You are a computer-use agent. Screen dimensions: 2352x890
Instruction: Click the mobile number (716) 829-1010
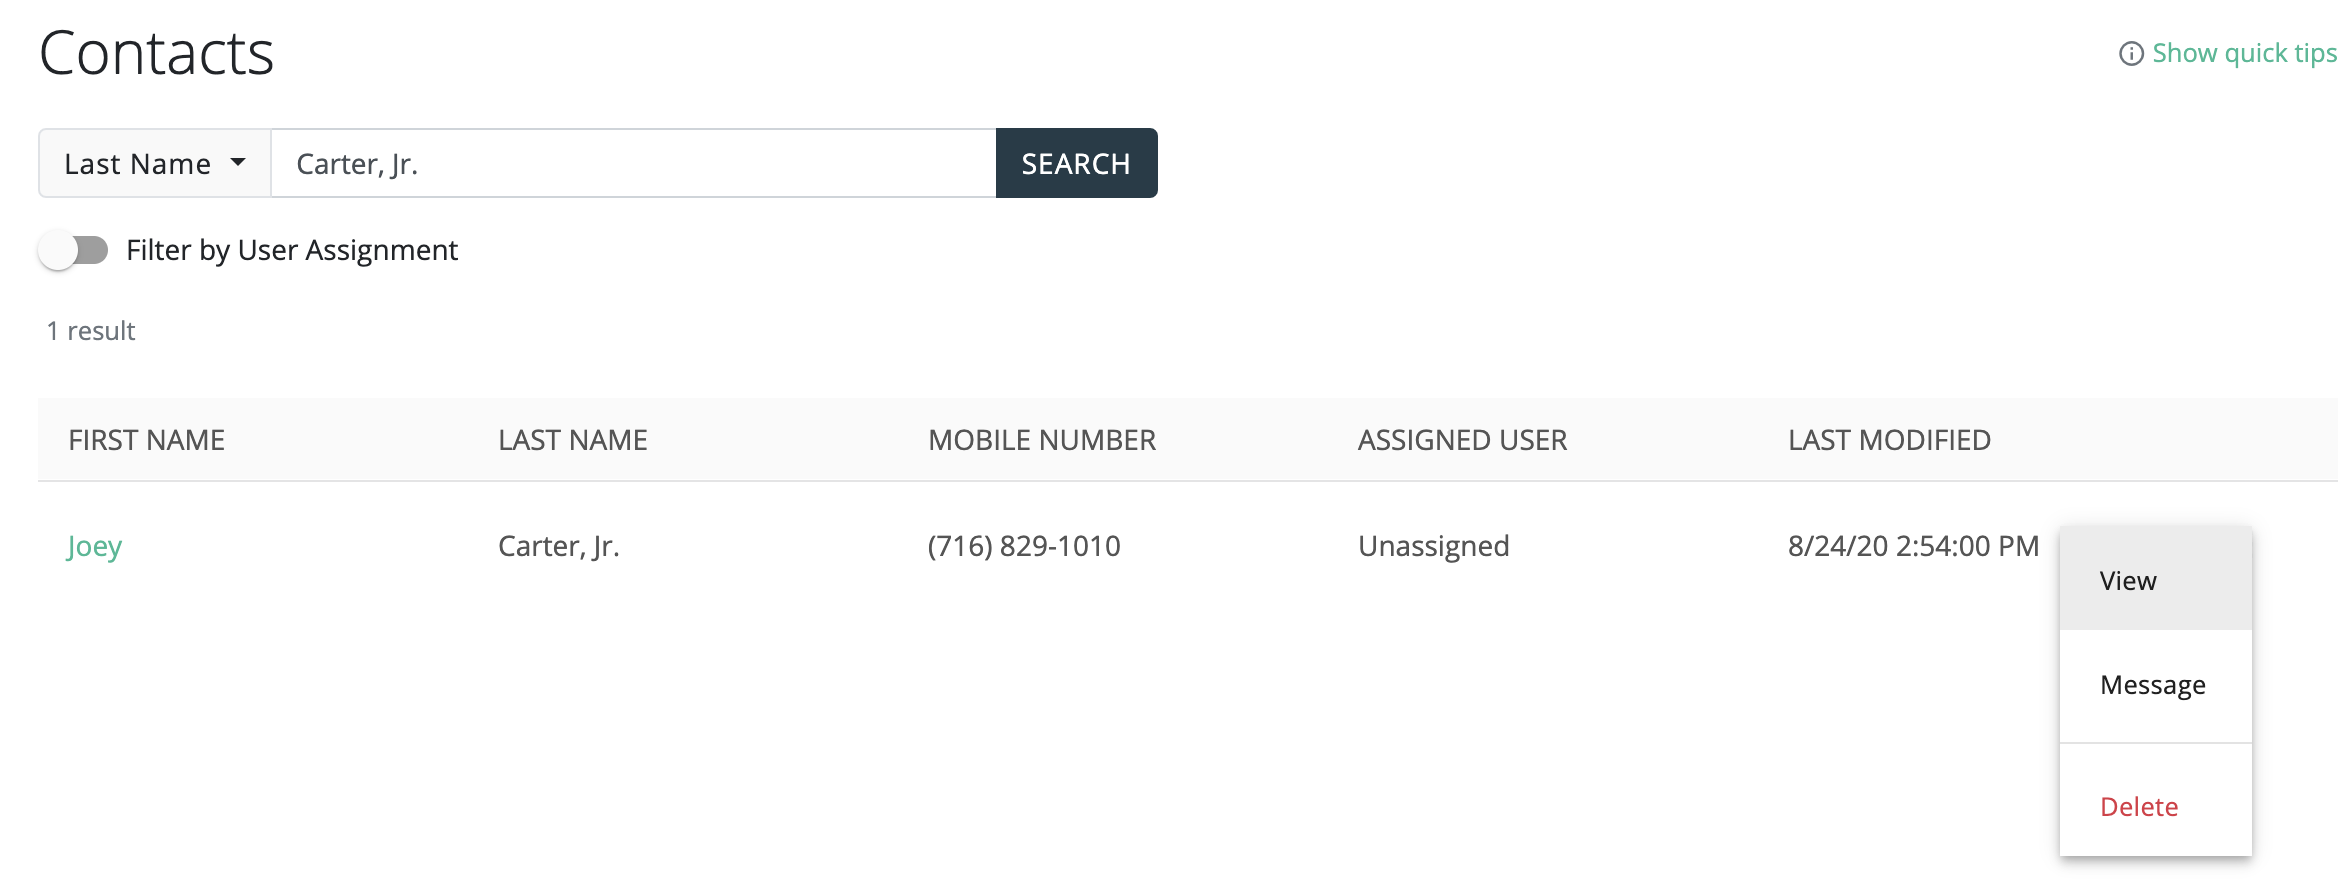[x=1024, y=546]
